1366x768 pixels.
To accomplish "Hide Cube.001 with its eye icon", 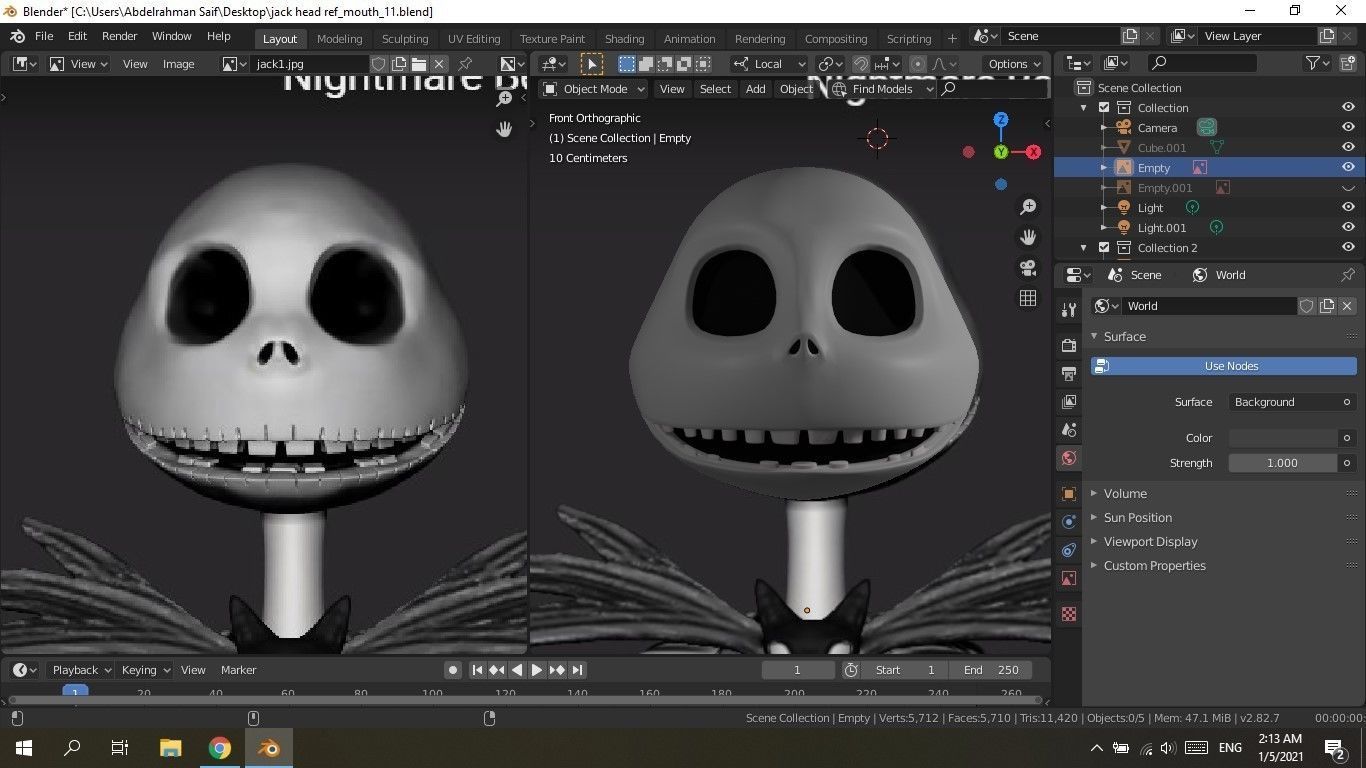I will 1348,148.
